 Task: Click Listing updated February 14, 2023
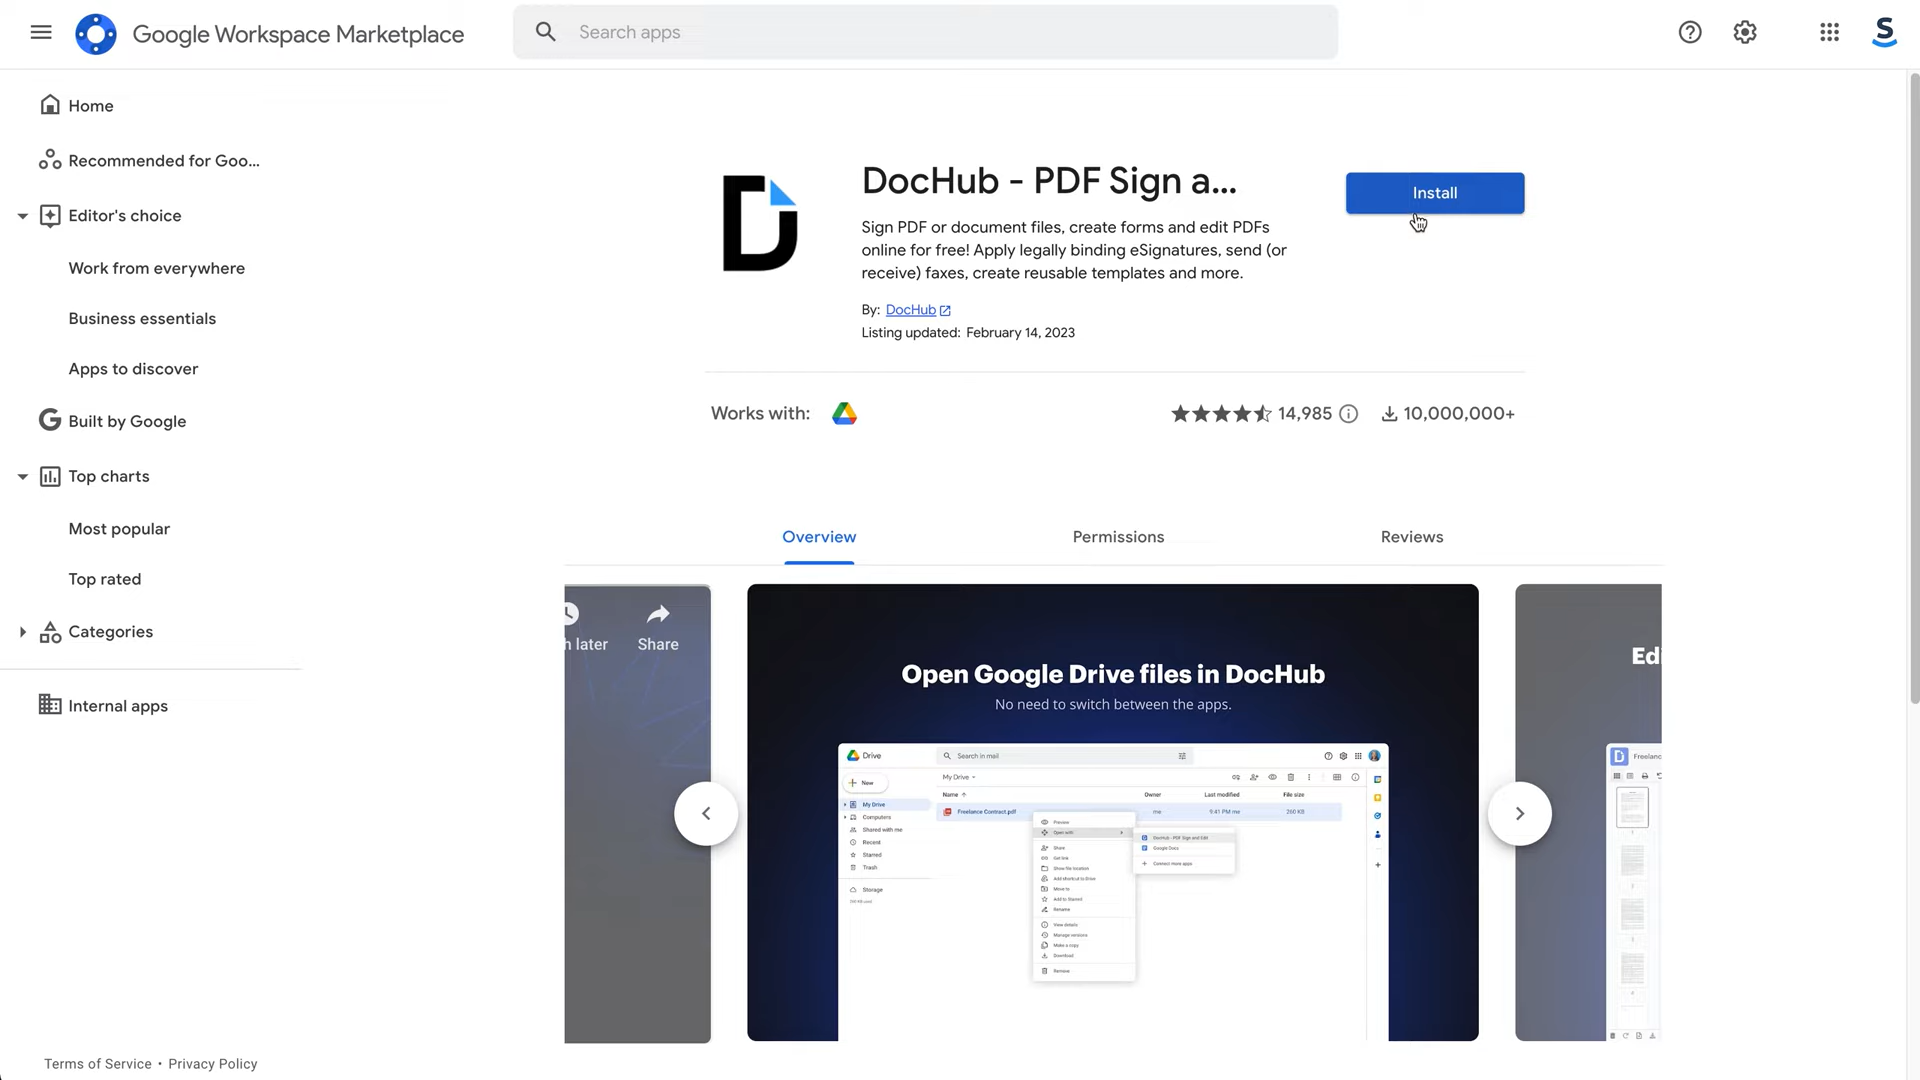tap(968, 333)
